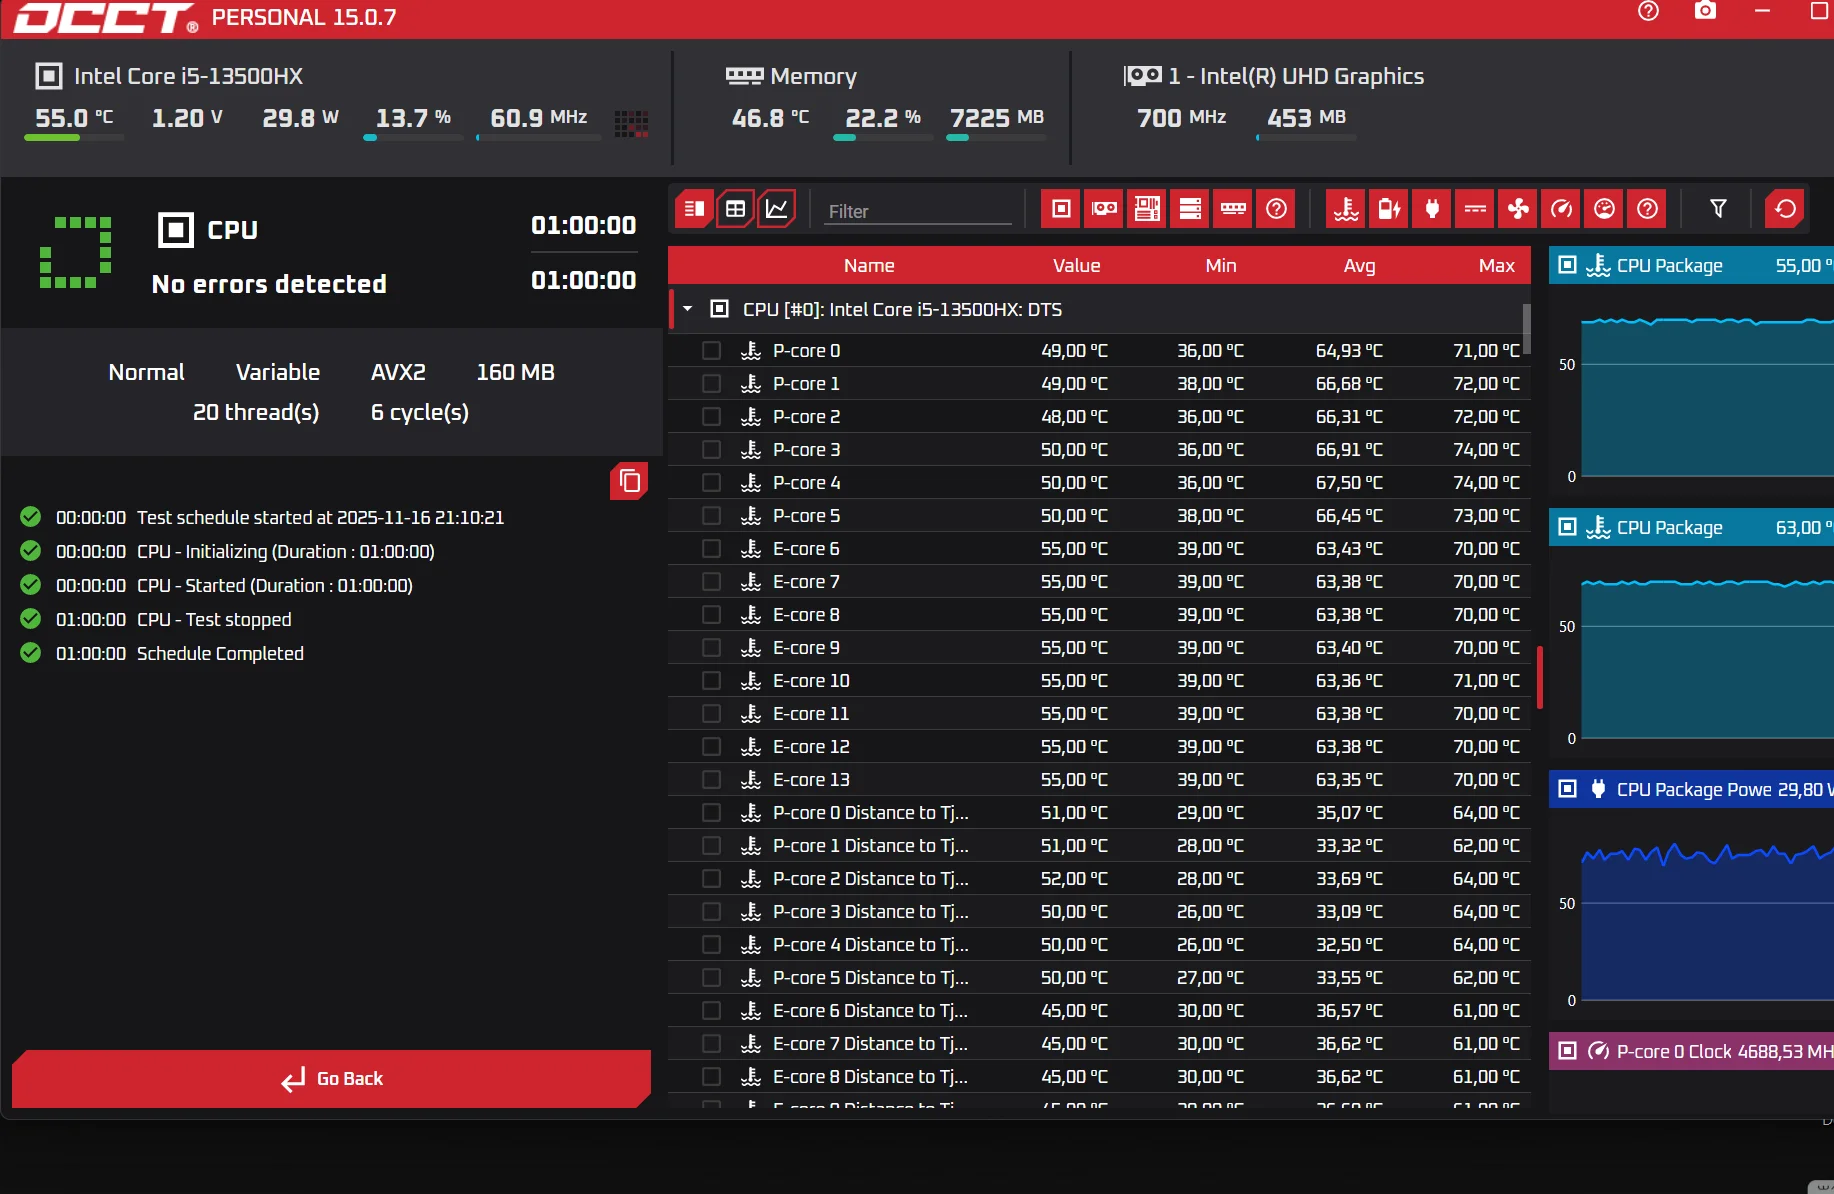Toggle the current sensor type filter
Image resolution: width=1834 pixels, height=1194 pixels.
click(x=1475, y=209)
